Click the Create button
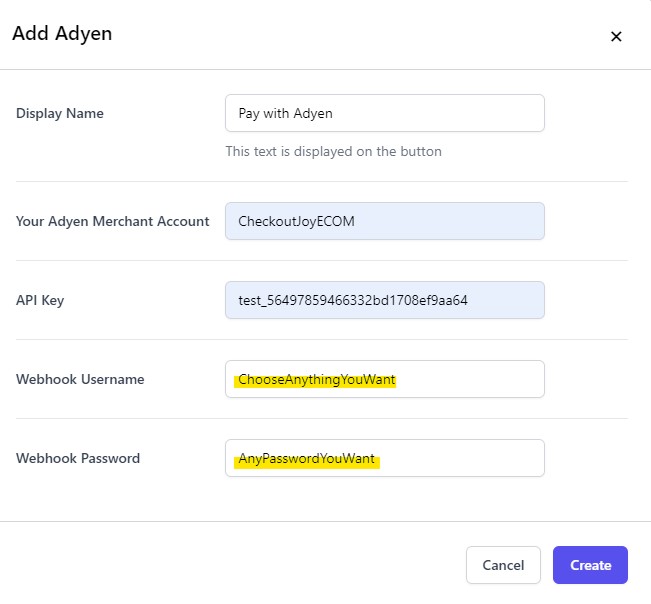Viewport: 651px width, 604px height. (x=590, y=565)
